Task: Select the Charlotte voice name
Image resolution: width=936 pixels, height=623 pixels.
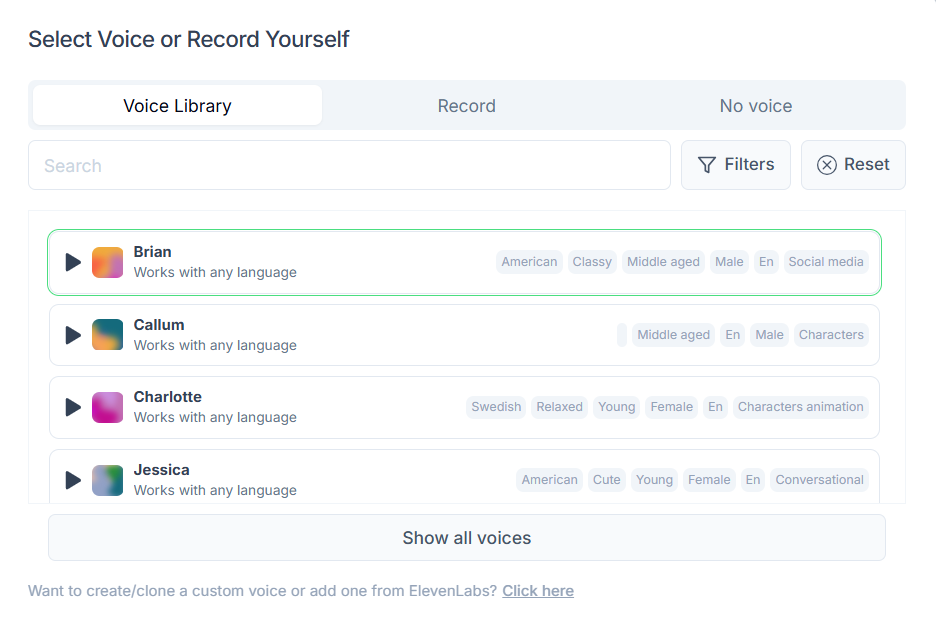Action: 168,397
